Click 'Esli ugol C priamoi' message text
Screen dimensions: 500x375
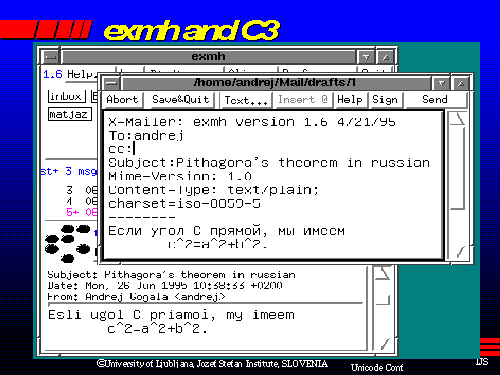pos(171,315)
